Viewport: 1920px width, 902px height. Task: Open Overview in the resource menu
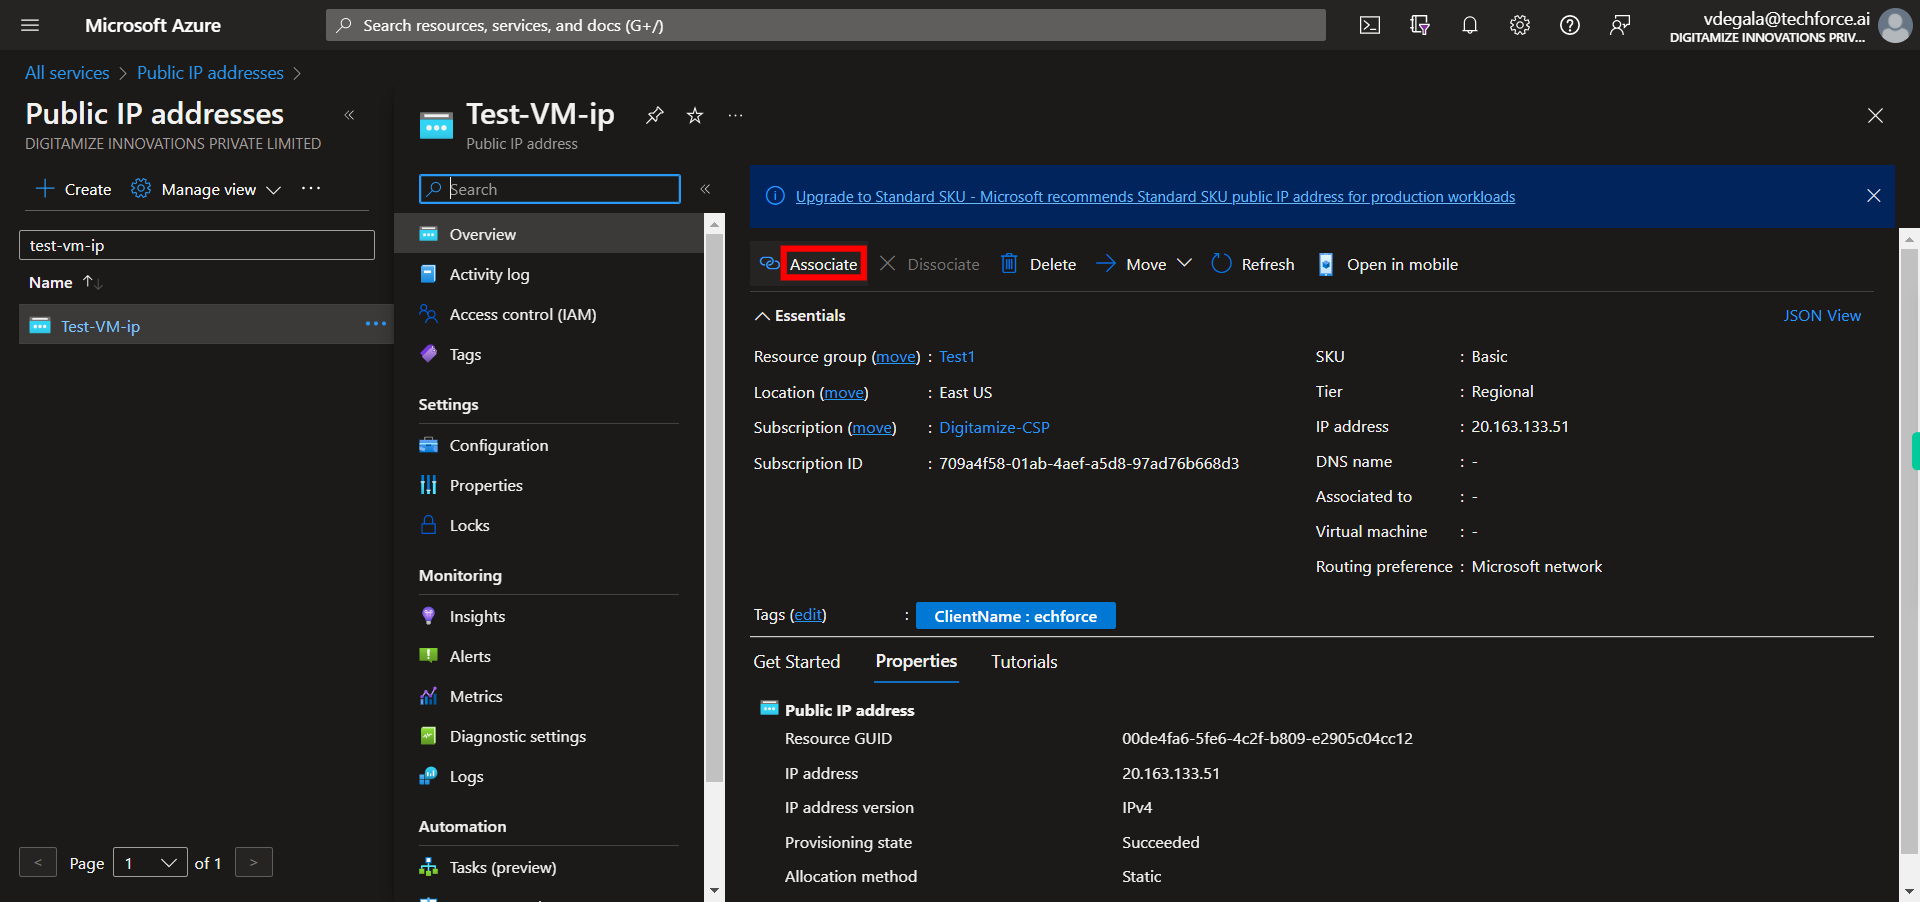coord(549,234)
